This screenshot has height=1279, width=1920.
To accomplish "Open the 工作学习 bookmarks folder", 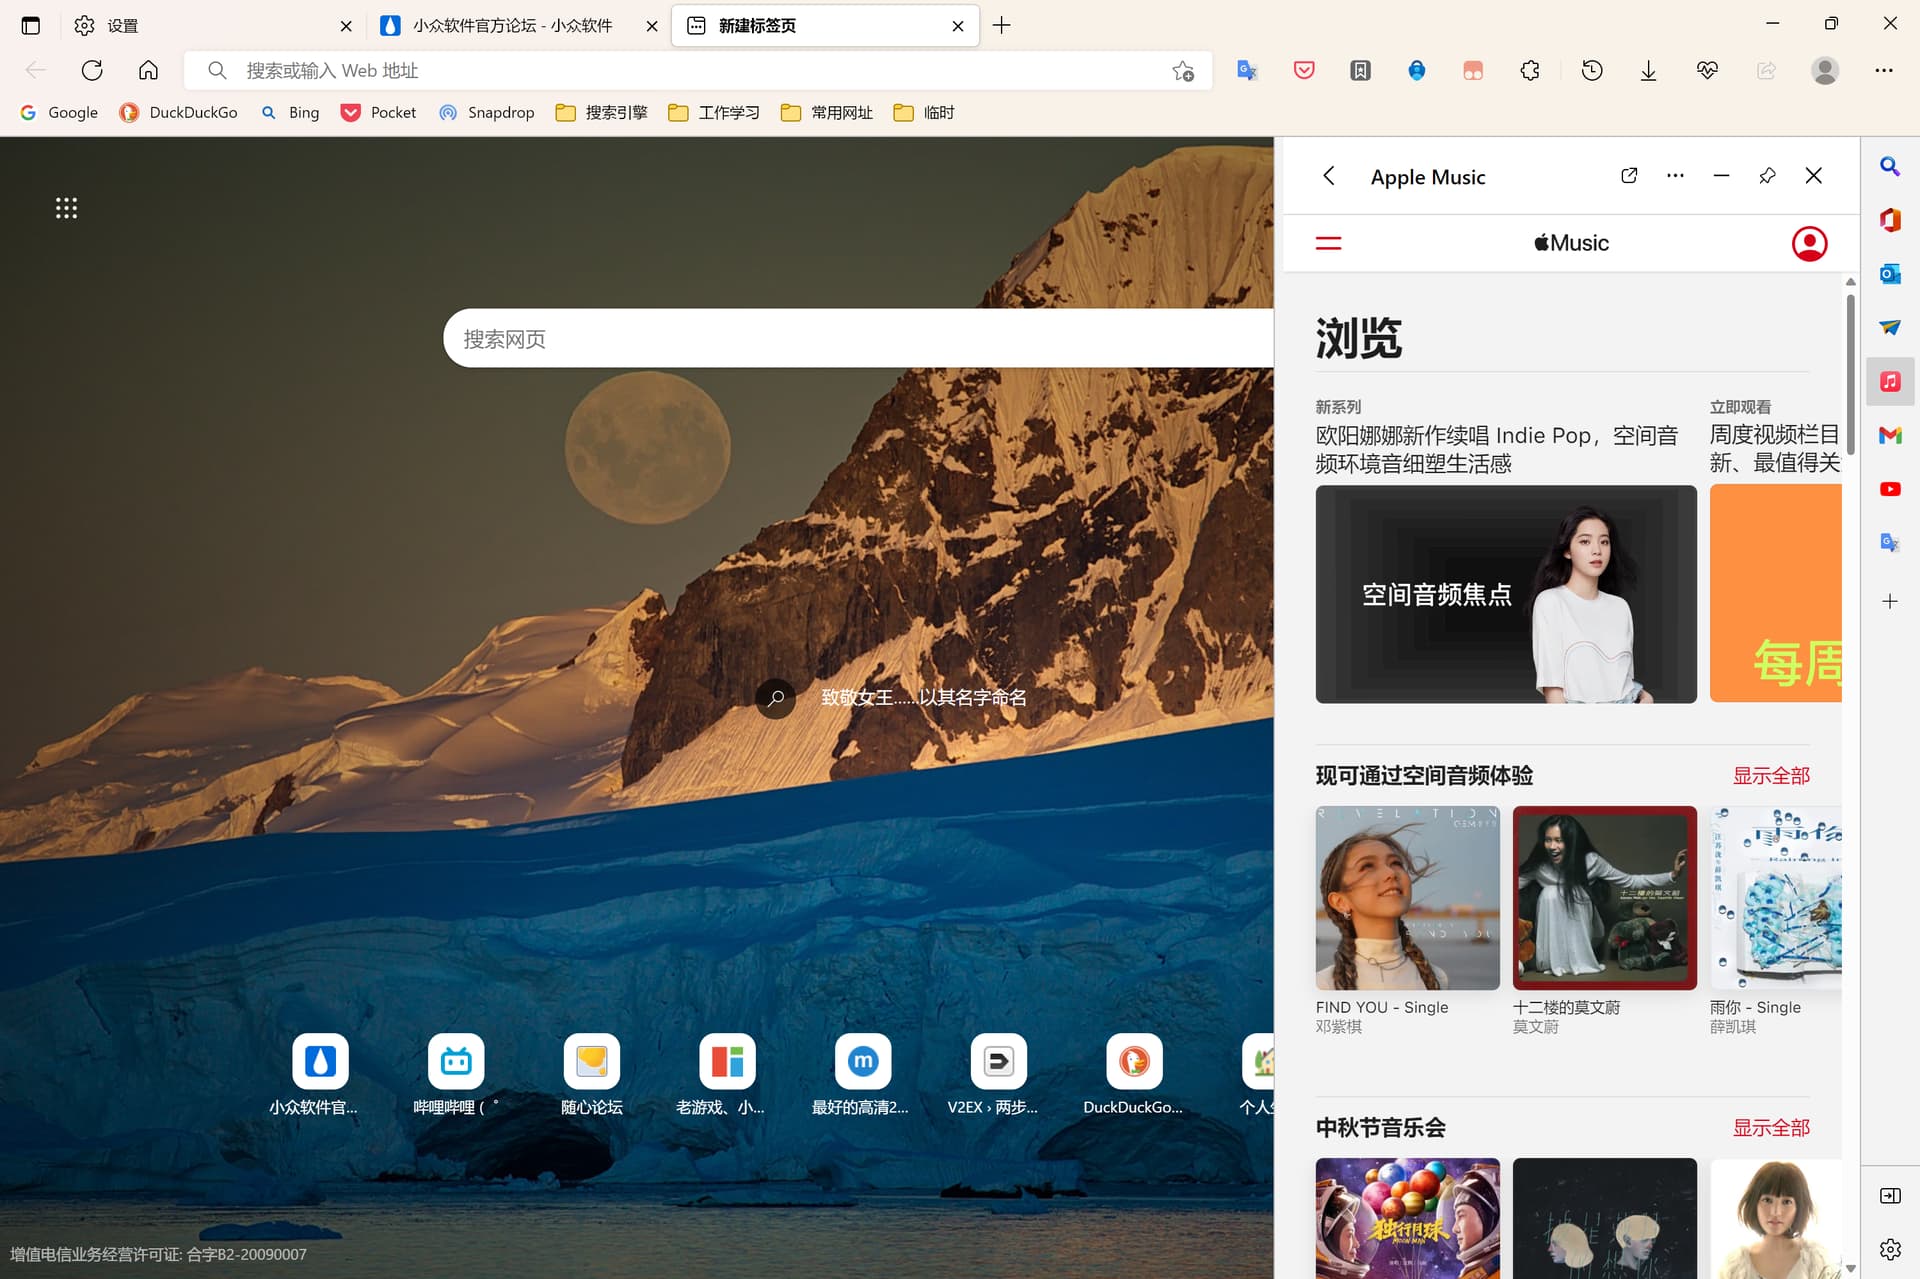I will pyautogui.click(x=714, y=112).
